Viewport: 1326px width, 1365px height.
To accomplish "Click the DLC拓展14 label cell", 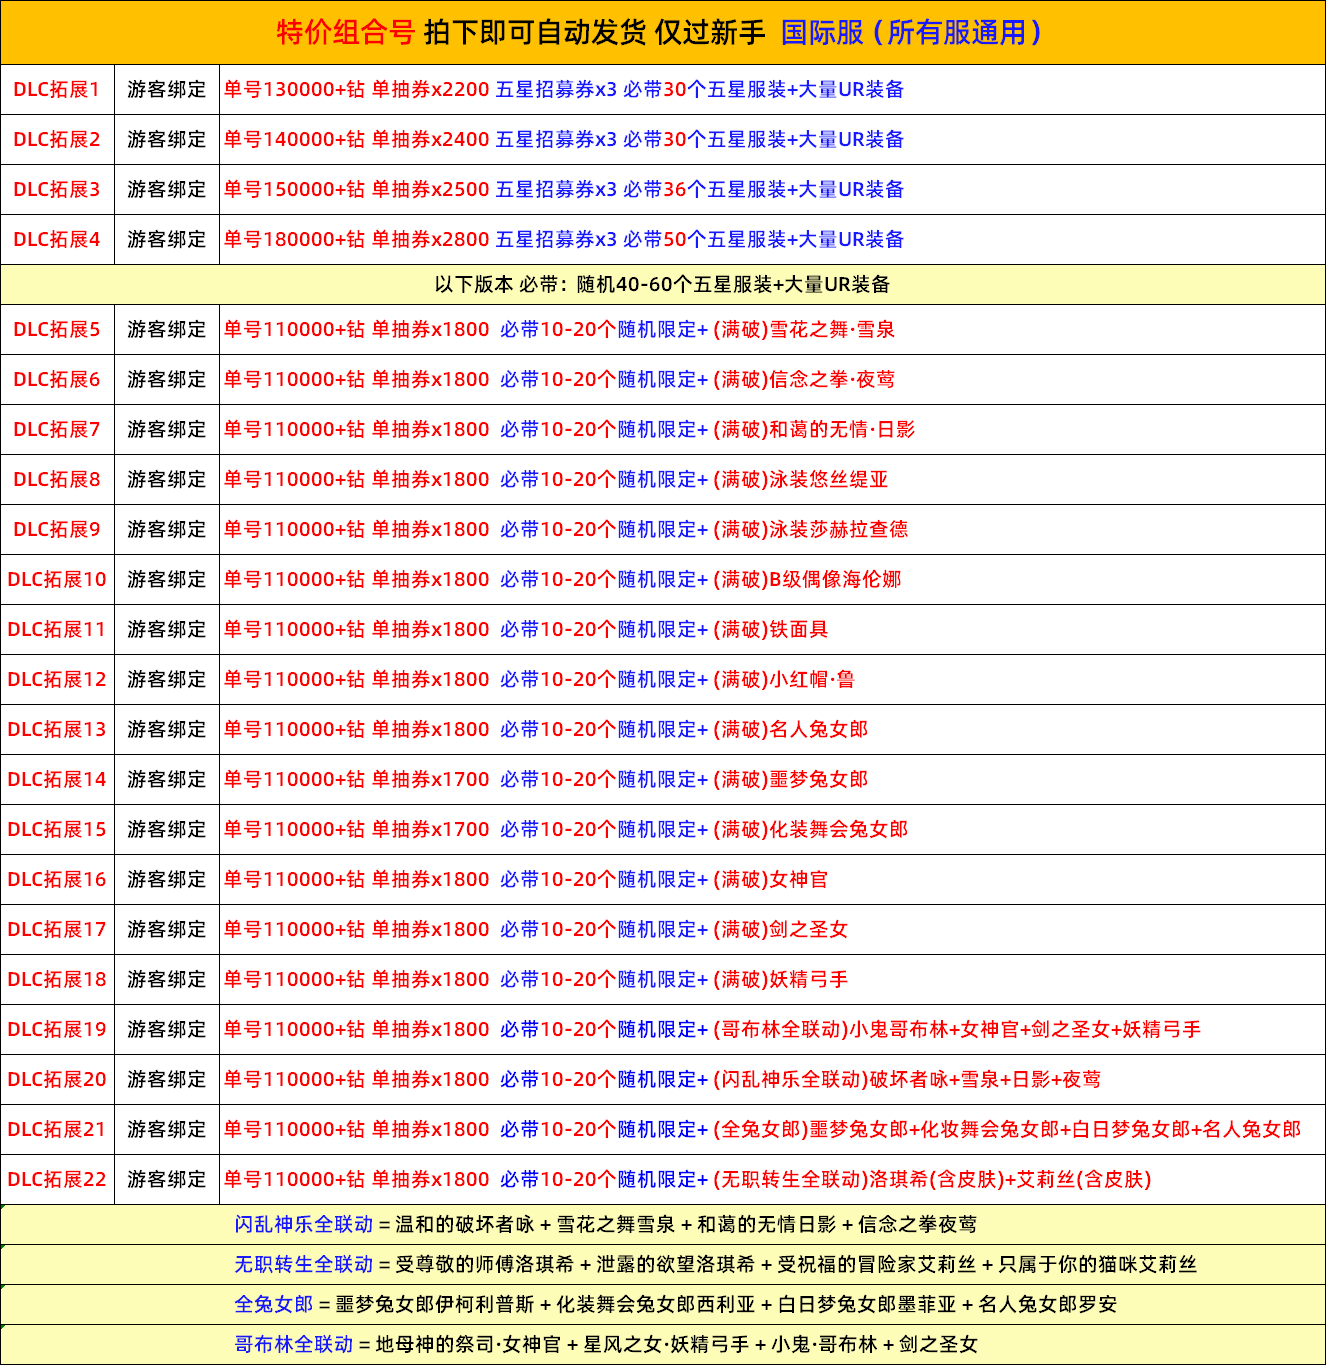I will click(57, 780).
